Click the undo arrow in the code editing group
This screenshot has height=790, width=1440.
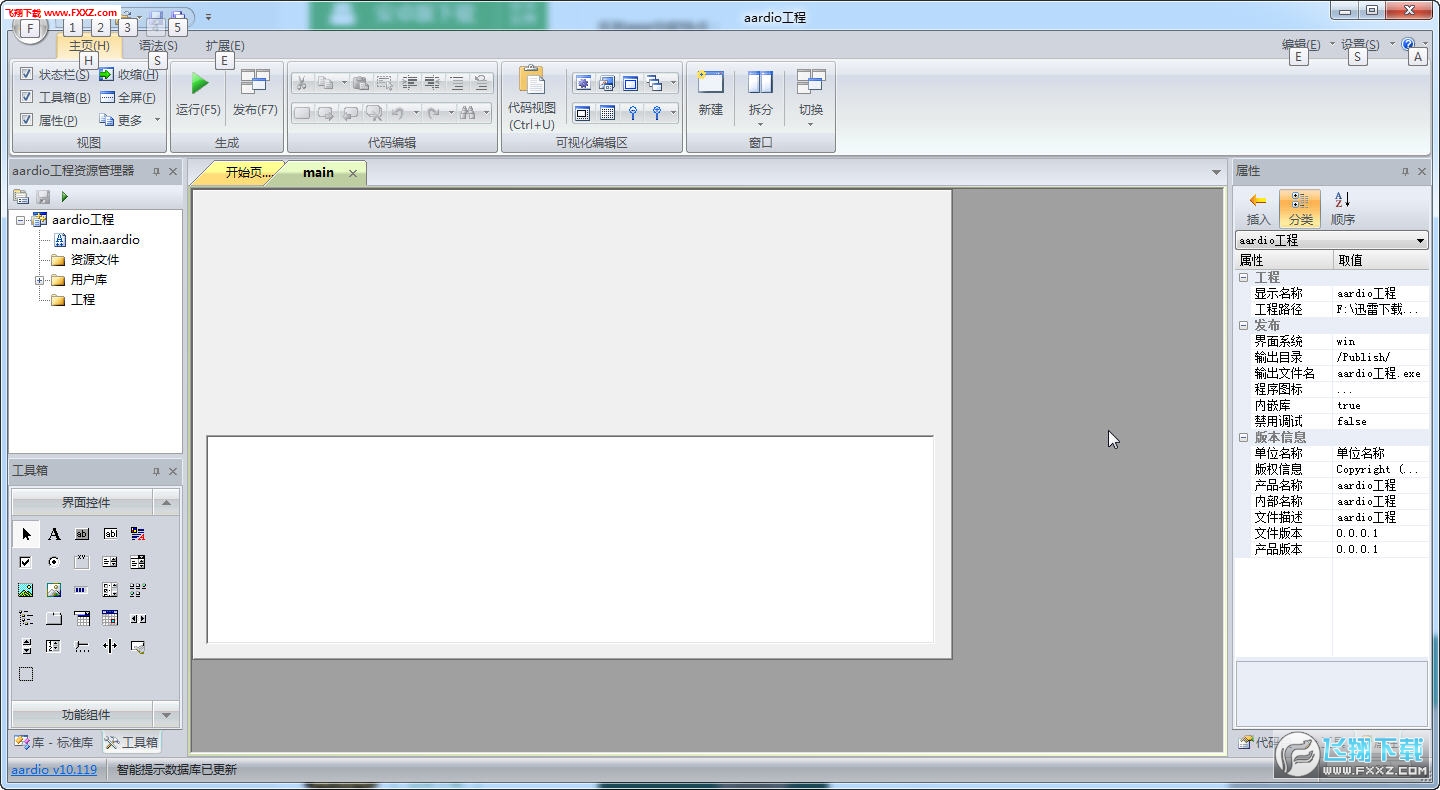coord(397,113)
